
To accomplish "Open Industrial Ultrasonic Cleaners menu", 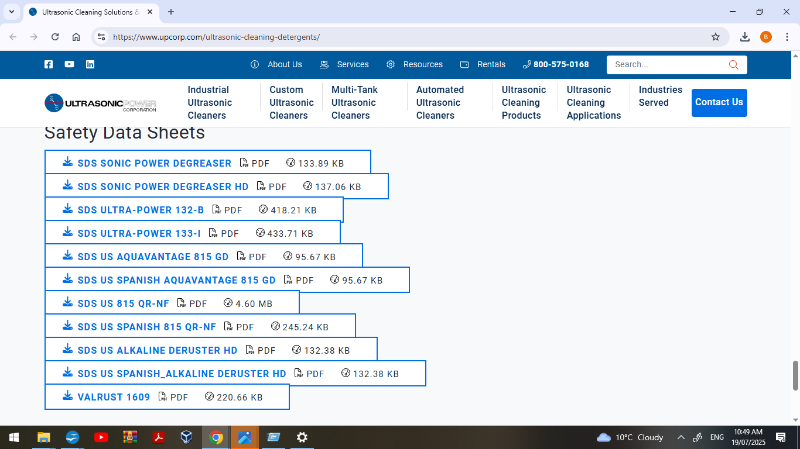I will [x=210, y=103].
